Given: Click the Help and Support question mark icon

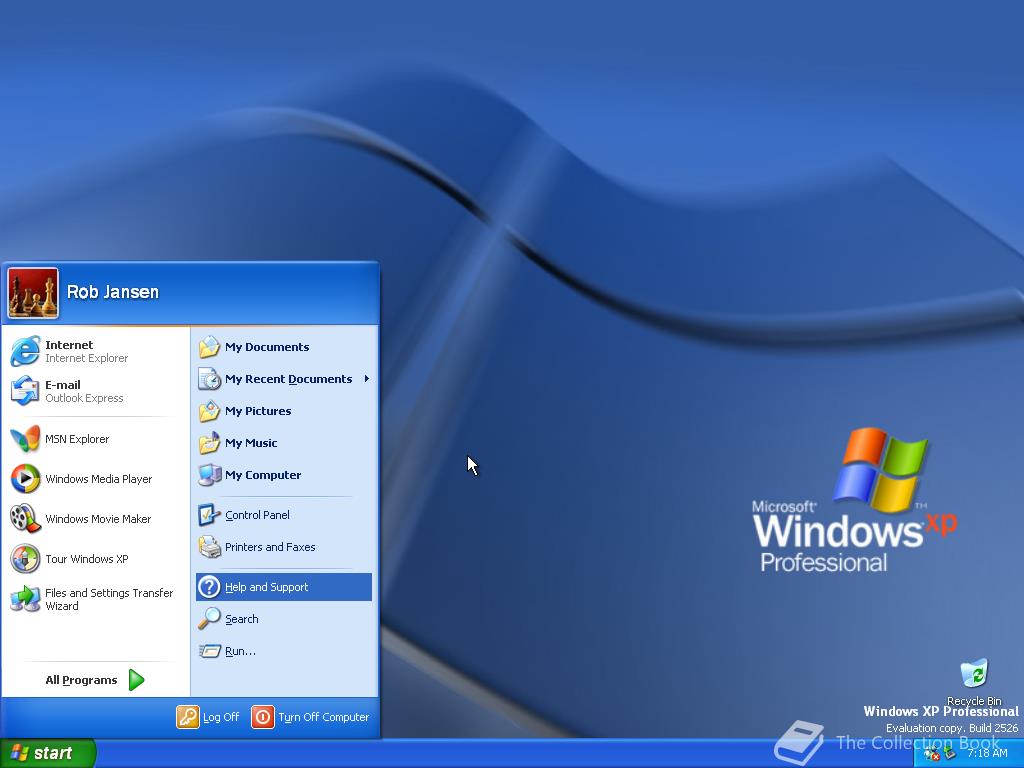Looking at the screenshot, I should coord(209,586).
